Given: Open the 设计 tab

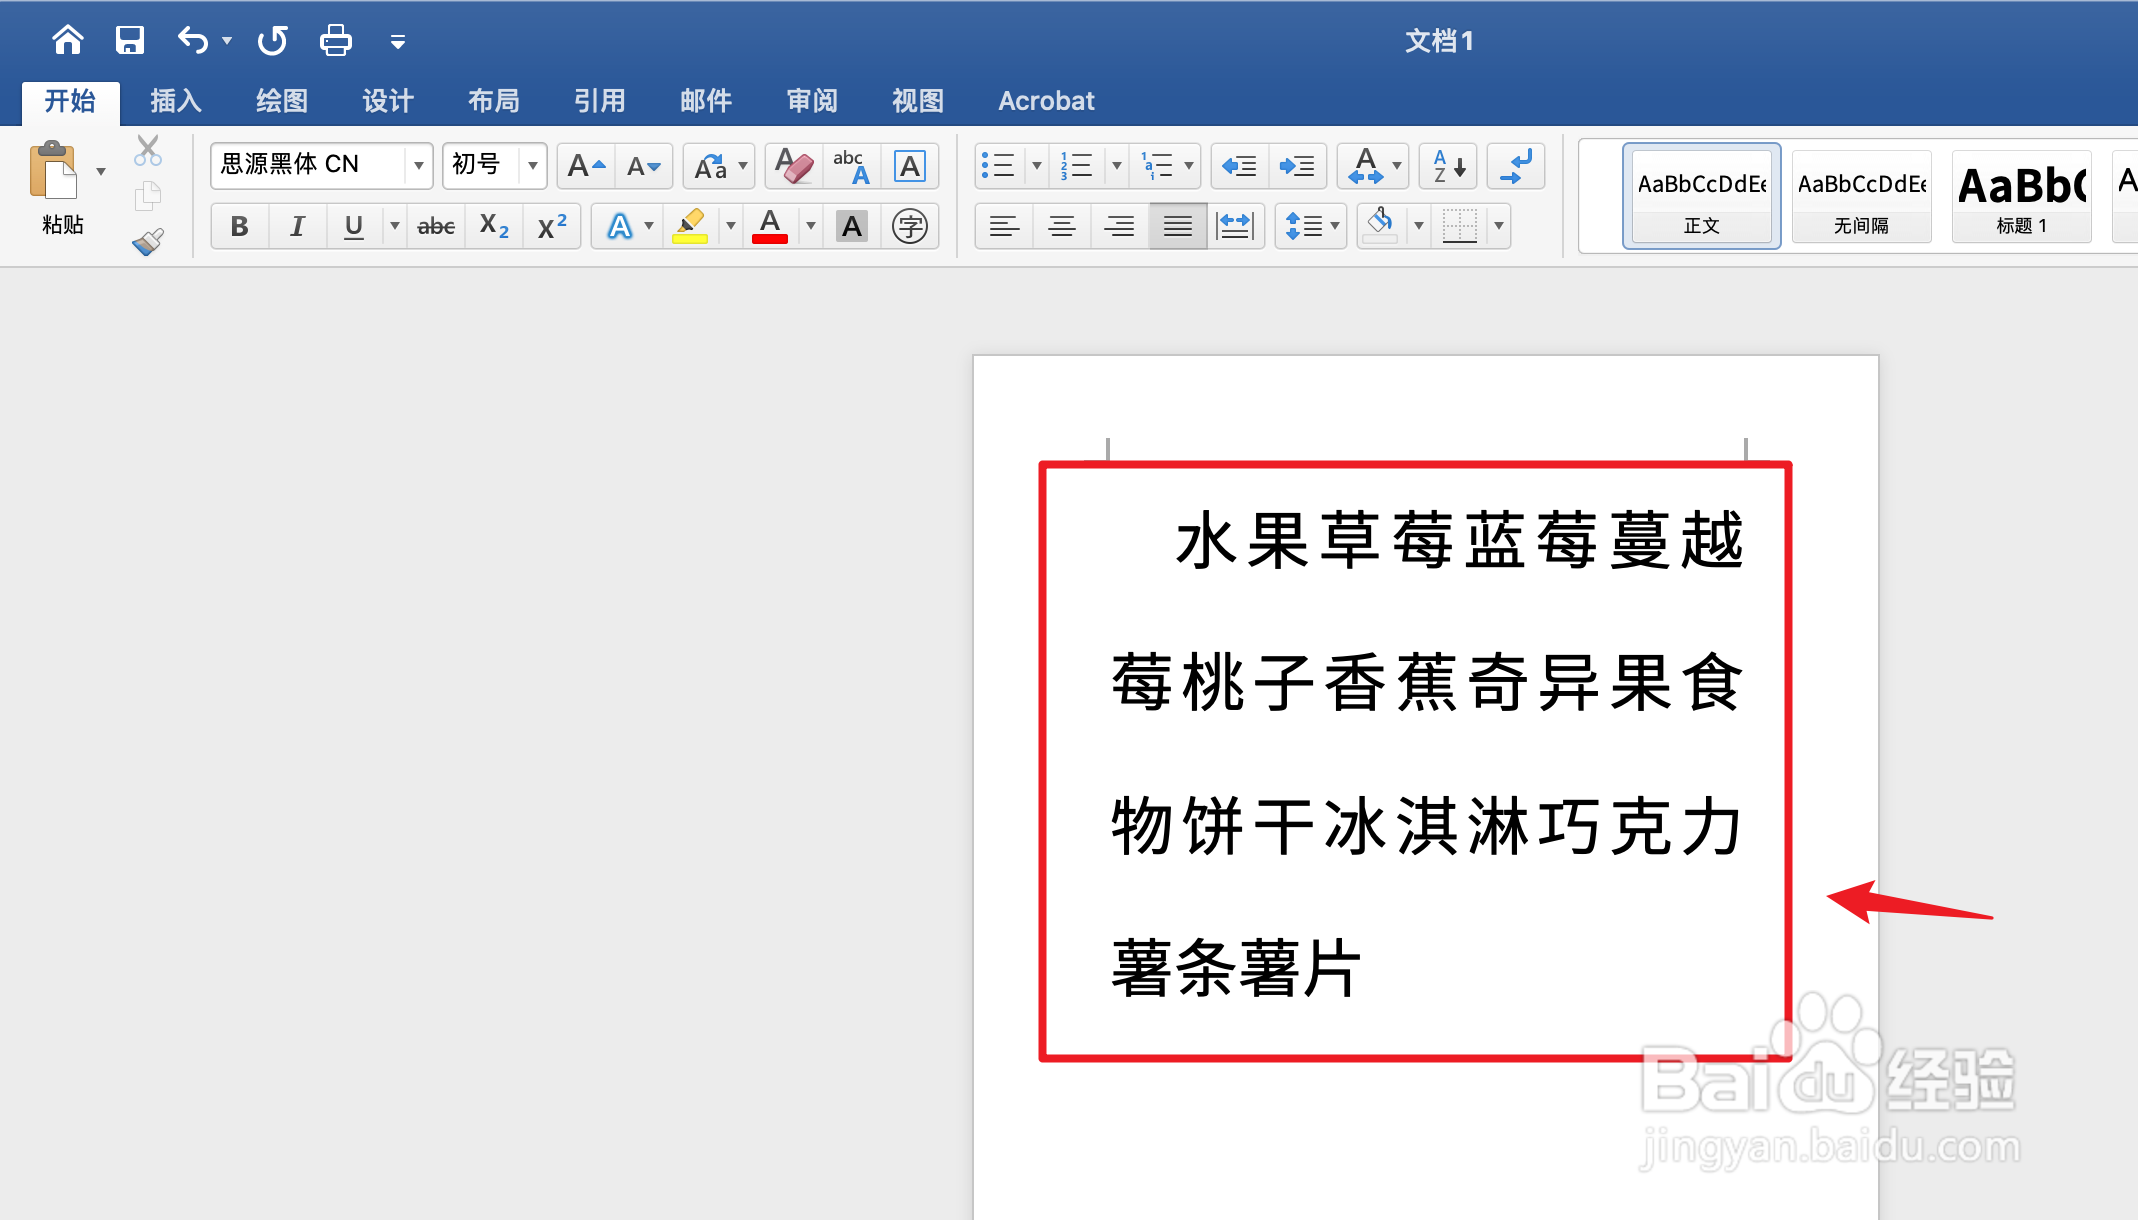Looking at the screenshot, I should tap(388, 101).
